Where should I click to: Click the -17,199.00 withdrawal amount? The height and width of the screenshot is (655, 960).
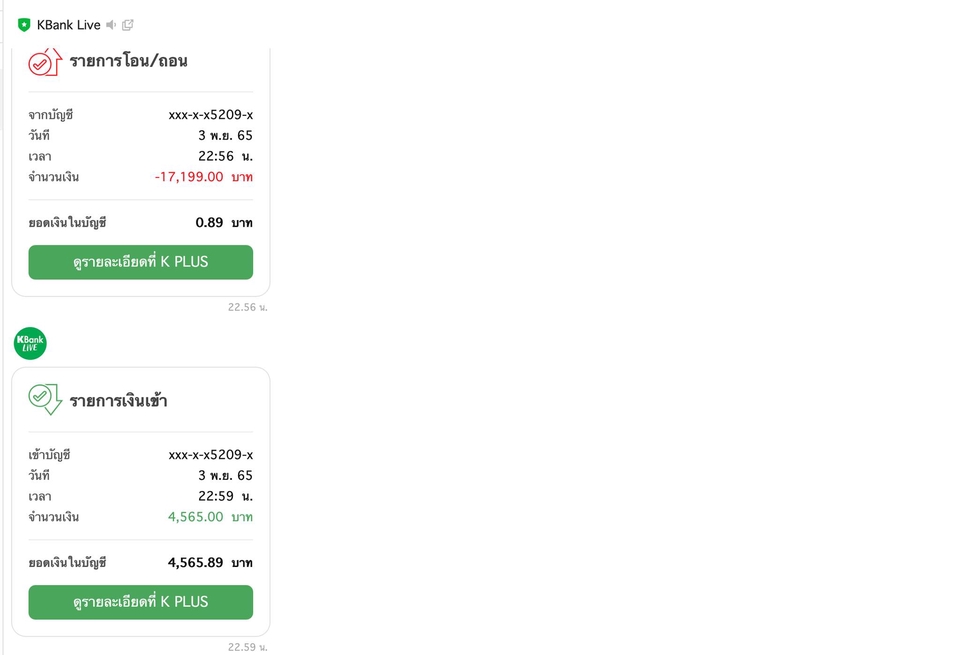(x=189, y=177)
